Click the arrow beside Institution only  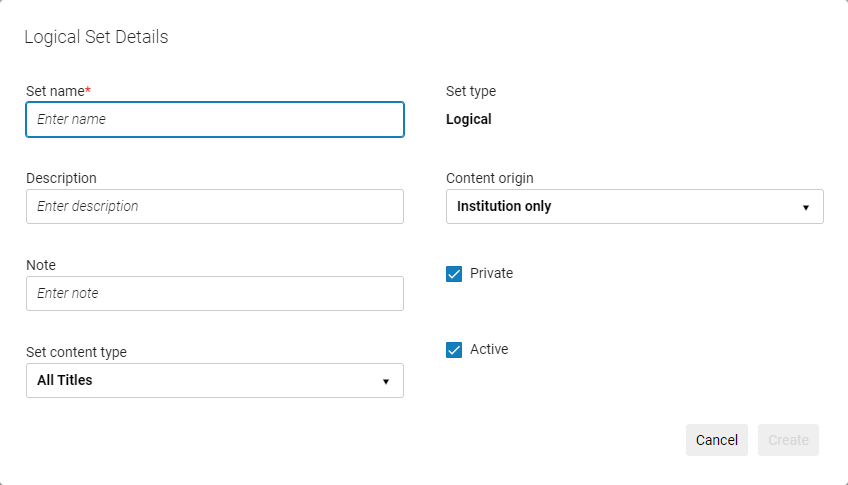pyautogui.click(x=805, y=207)
